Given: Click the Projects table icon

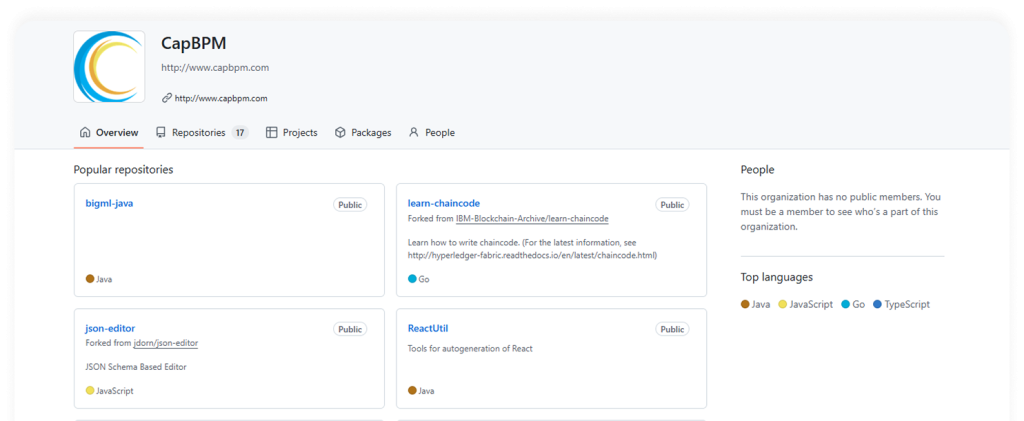Looking at the screenshot, I should [x=272, y=133].
